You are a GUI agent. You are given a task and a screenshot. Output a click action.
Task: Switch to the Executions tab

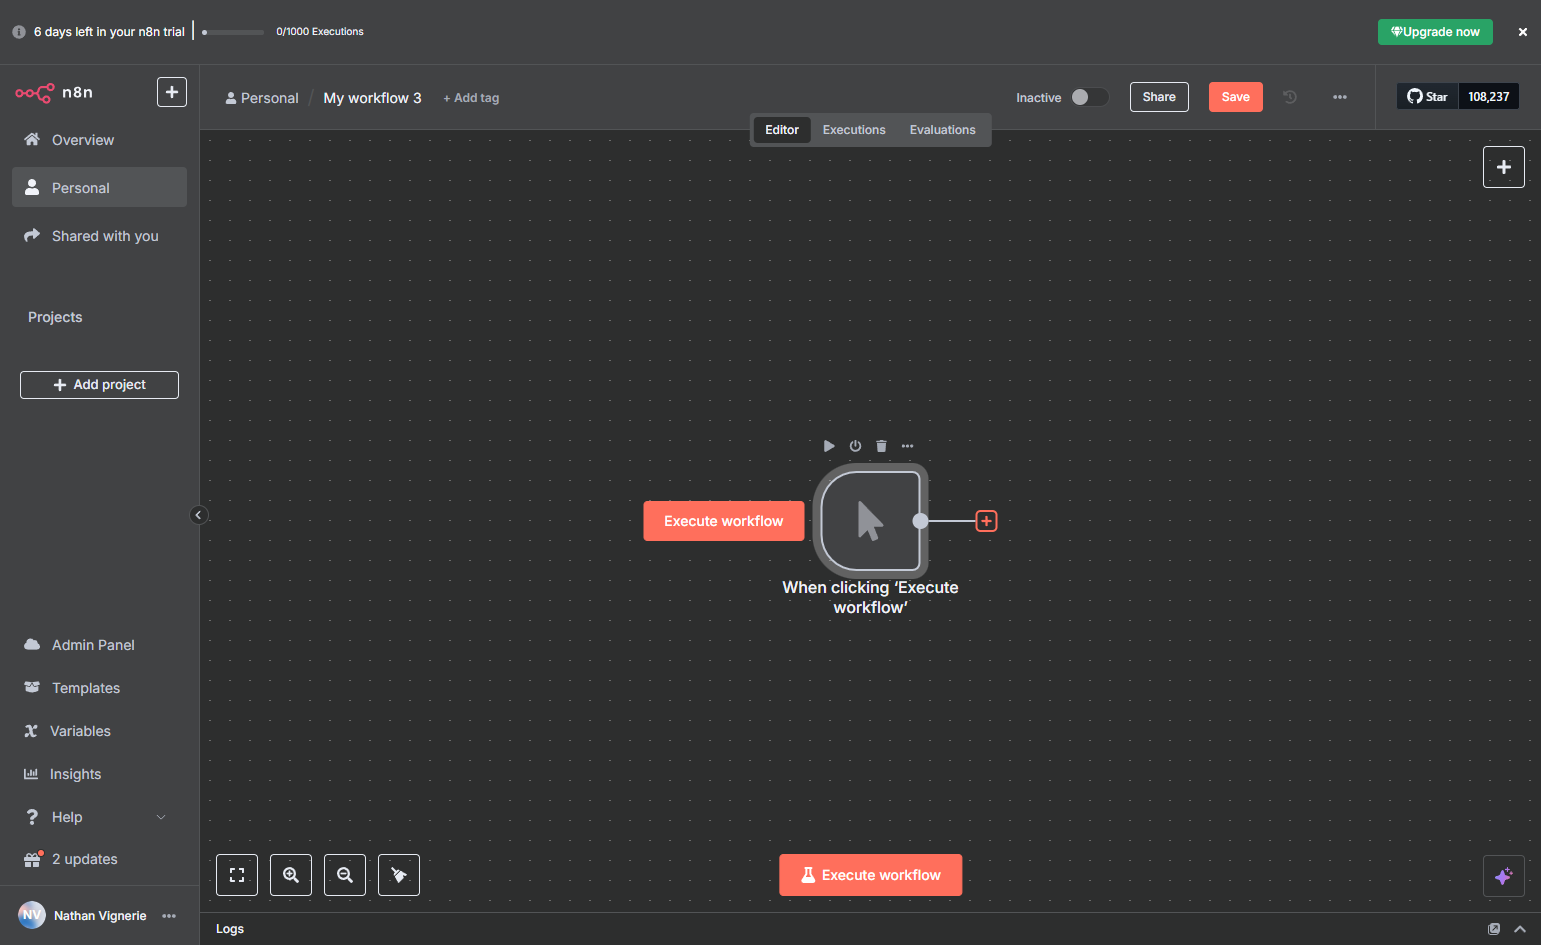click(854, 130)
